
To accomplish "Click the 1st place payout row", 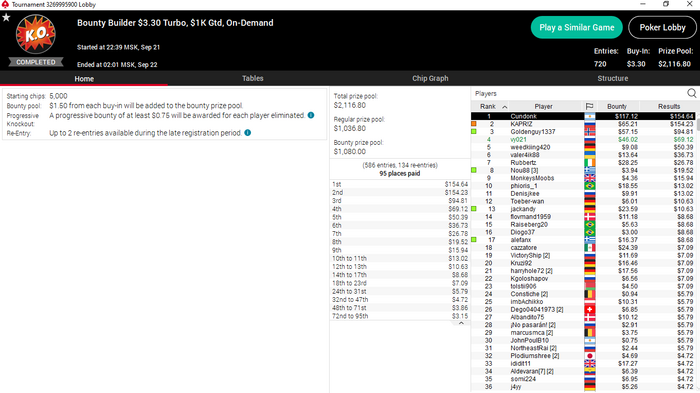I will tap(400, 184).
